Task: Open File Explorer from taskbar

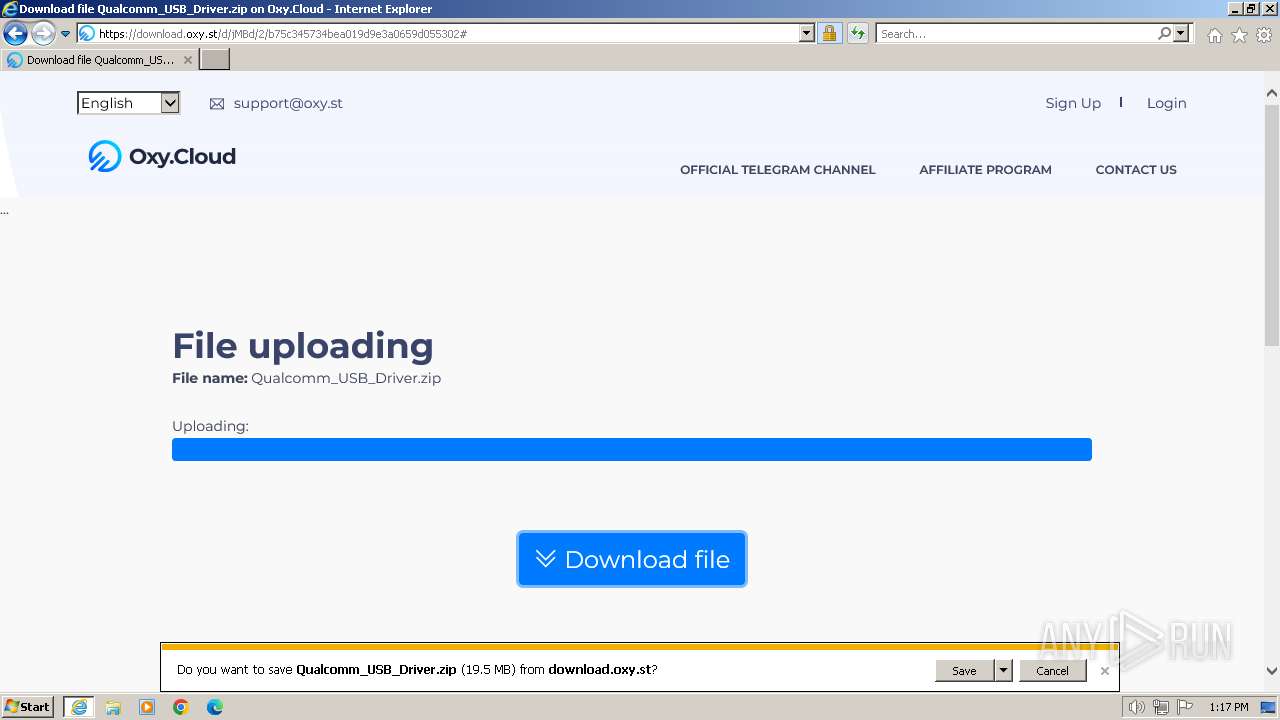Action: point(113,707)
